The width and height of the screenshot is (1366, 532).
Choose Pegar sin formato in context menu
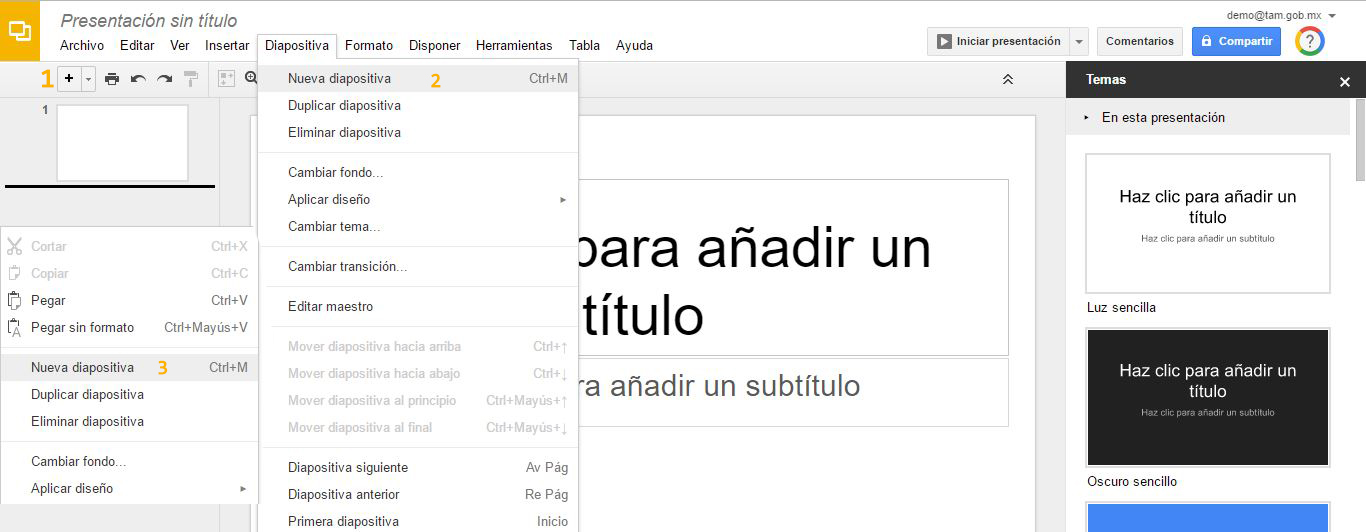[x=129, y=327]
